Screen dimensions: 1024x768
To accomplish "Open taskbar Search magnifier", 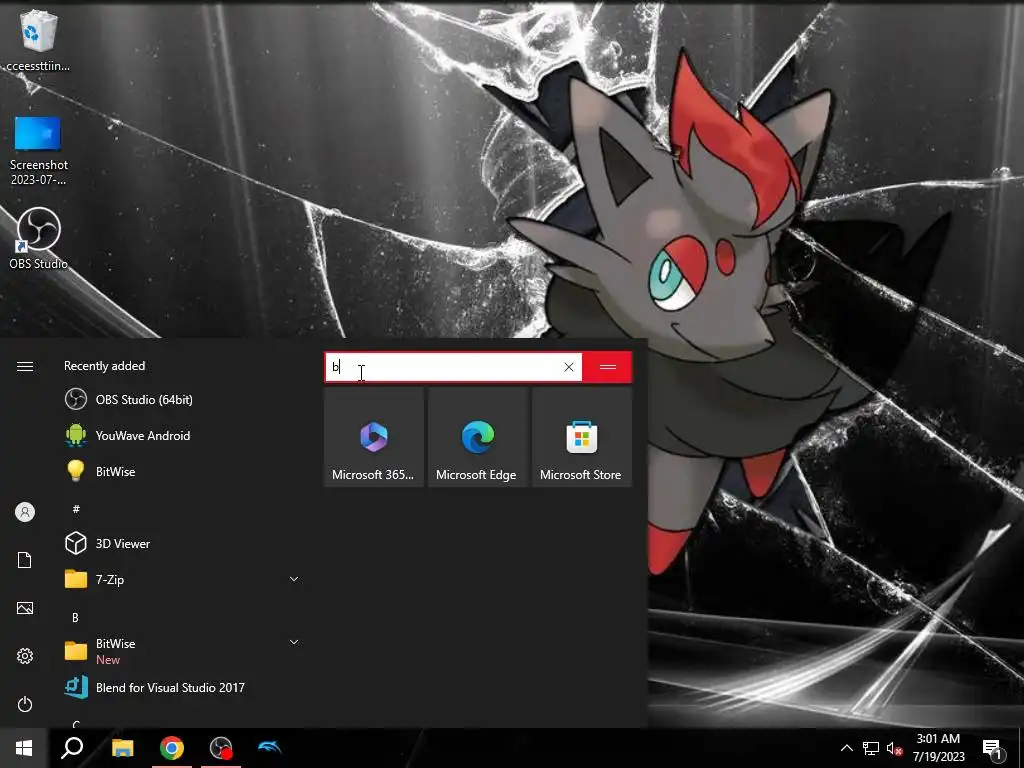I will coord(72,748).
